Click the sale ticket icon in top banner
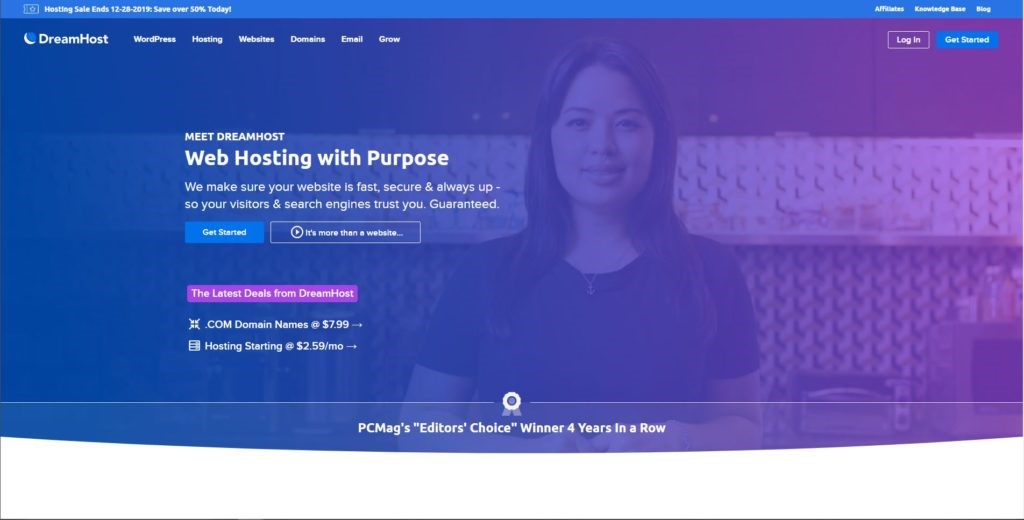This screenshot has height=520, width=1024. [31, 9]
